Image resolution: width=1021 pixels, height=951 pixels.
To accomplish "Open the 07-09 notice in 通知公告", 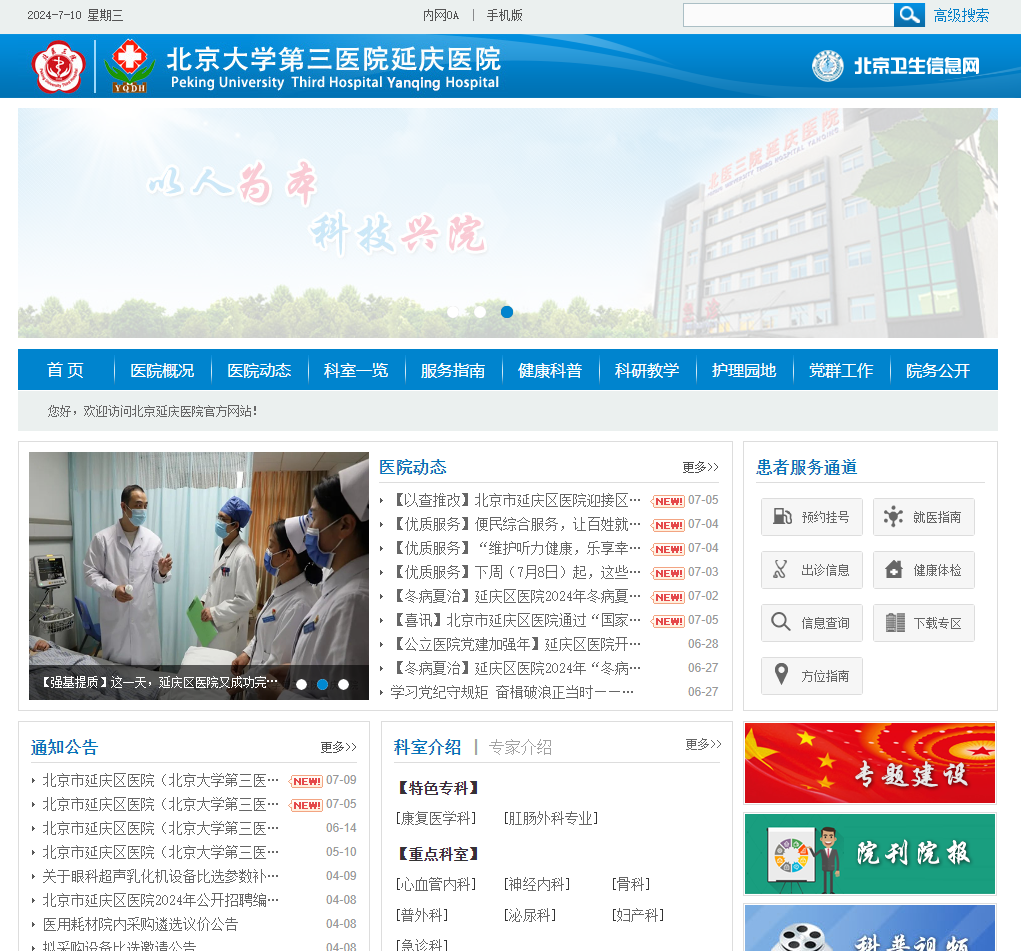I will (160, 780).
